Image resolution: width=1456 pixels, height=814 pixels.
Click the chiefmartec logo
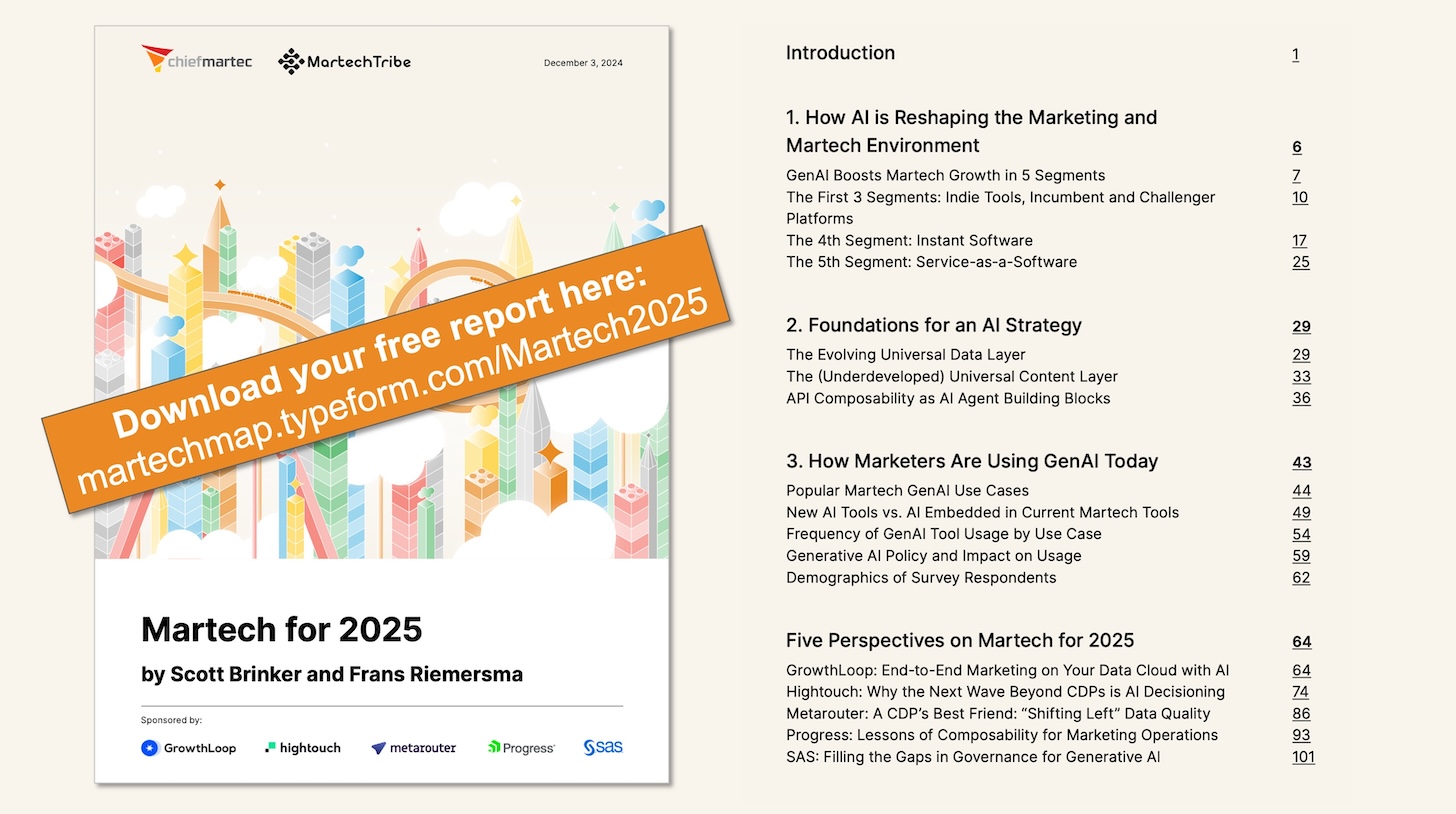196,61
